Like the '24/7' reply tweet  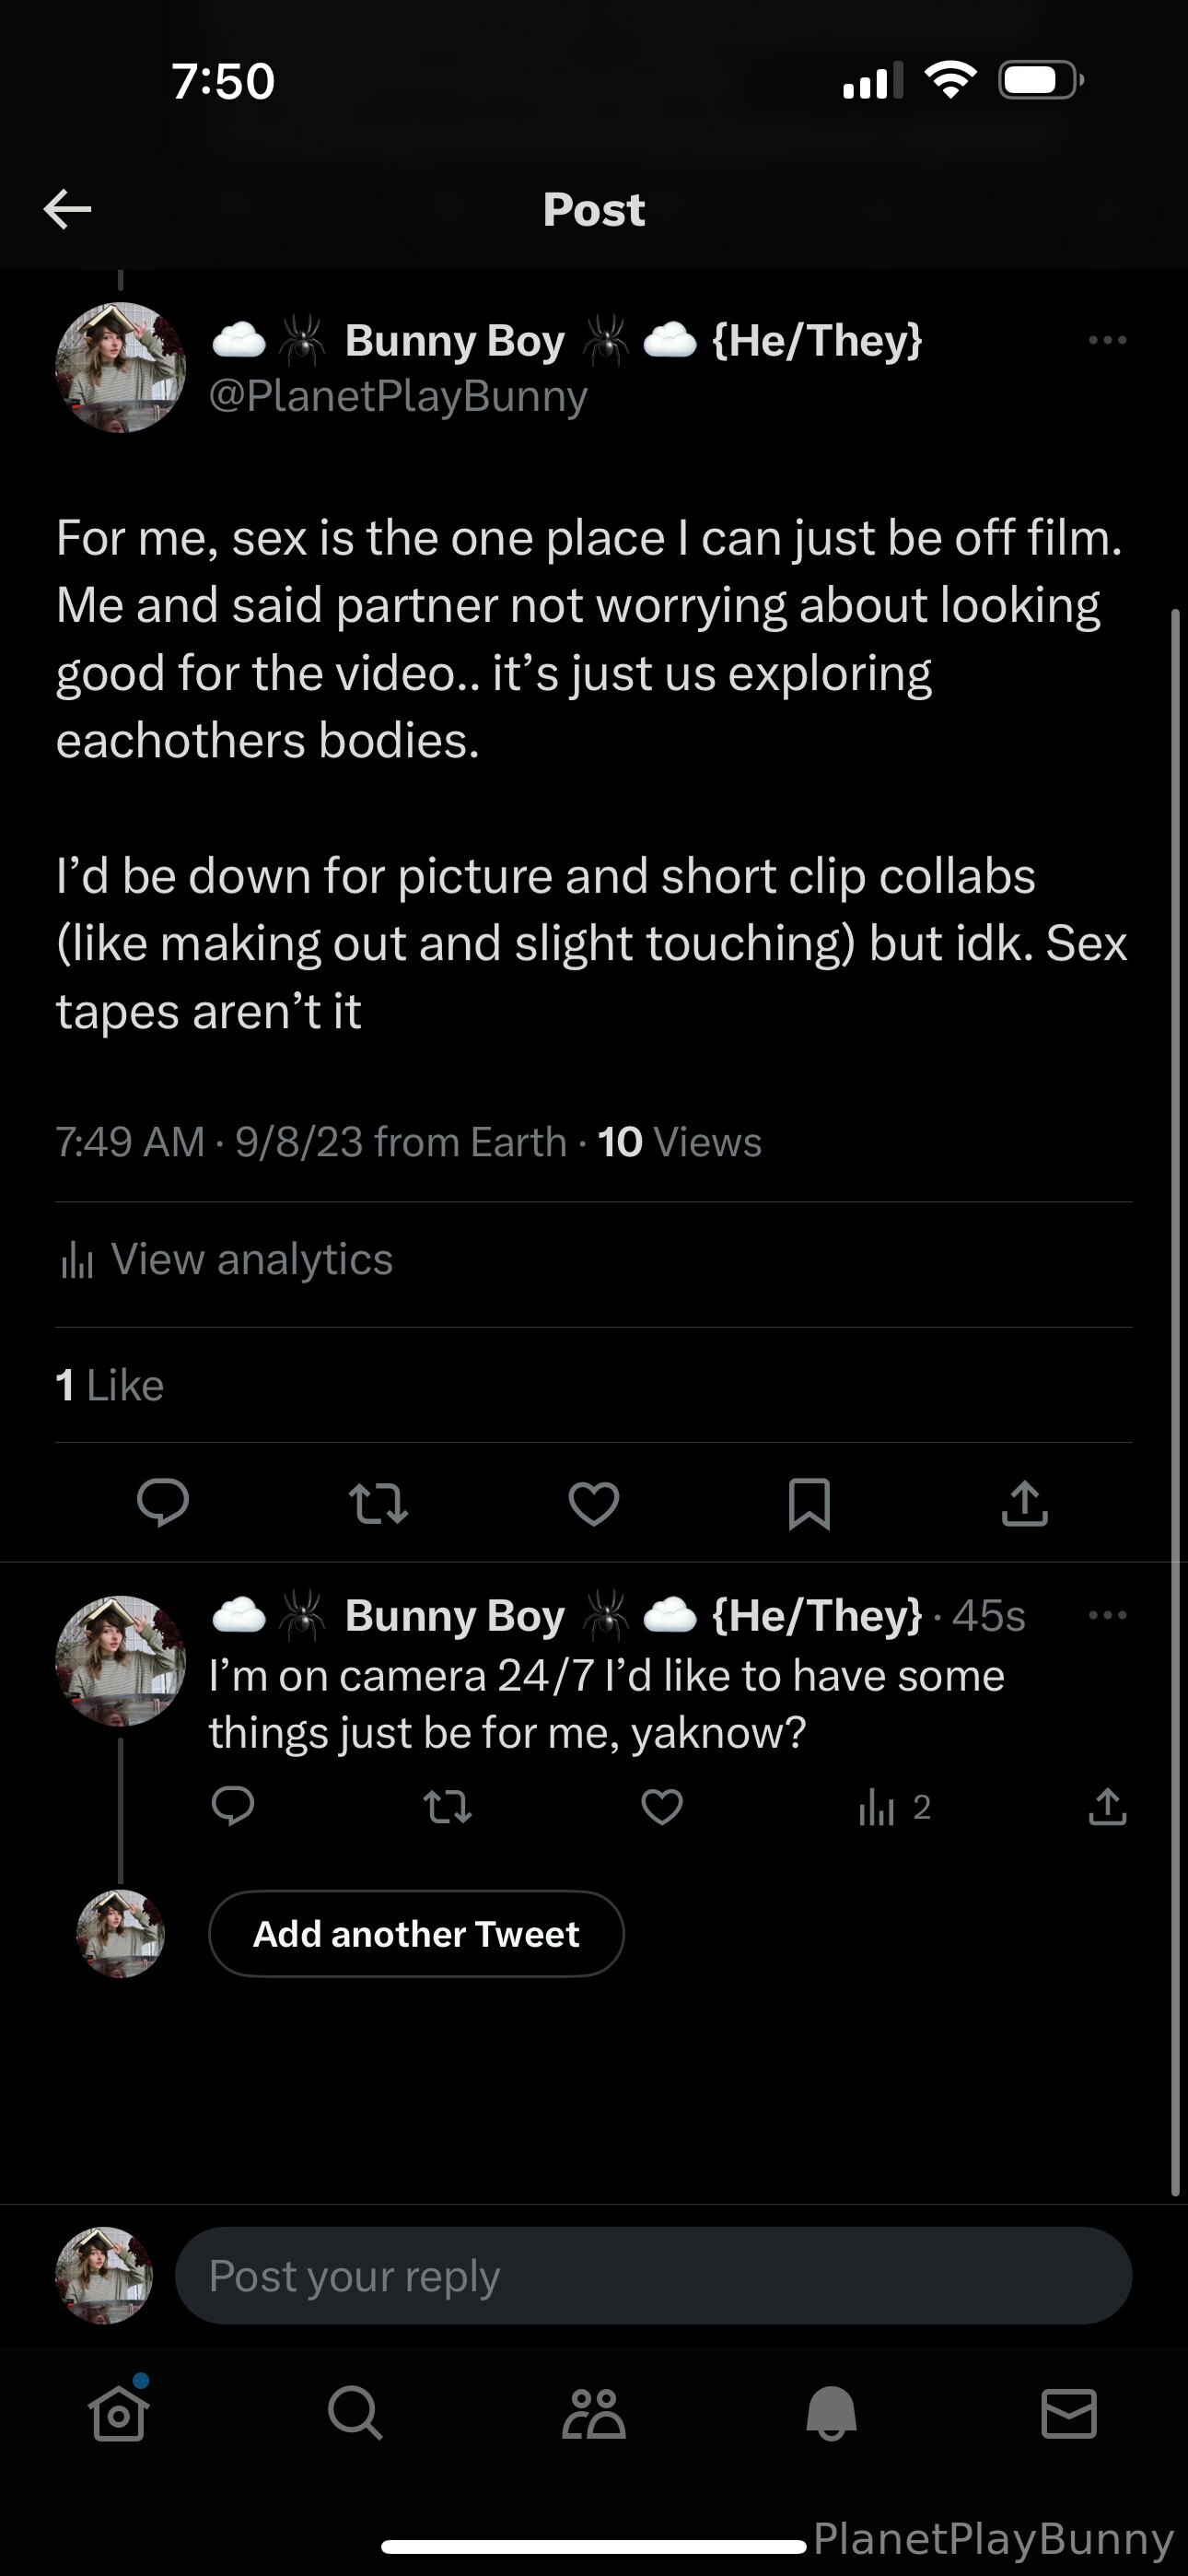point(662,1807)
